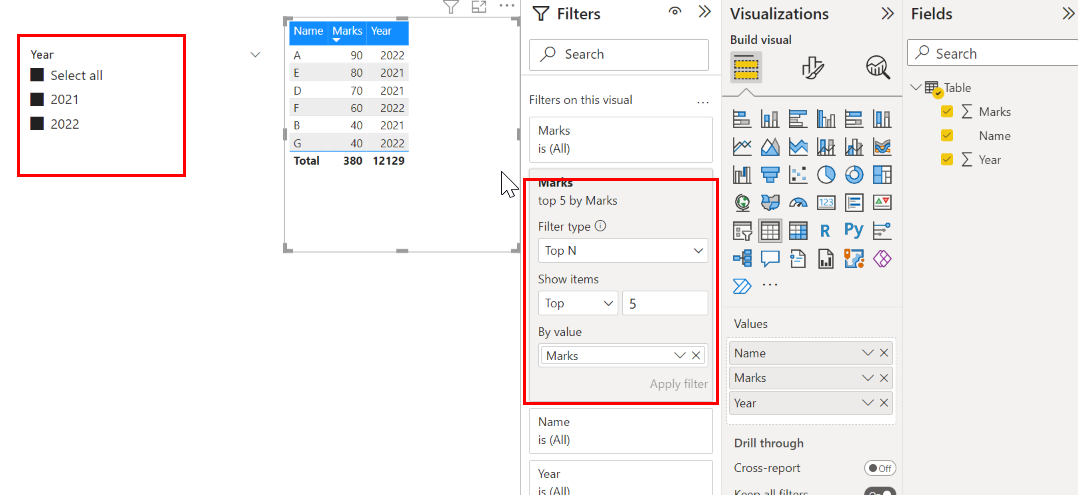Image resolution: width=1078 pixels, height=495 pixels.
Task: Select the slicer visual icon
Action: (742, 231)
